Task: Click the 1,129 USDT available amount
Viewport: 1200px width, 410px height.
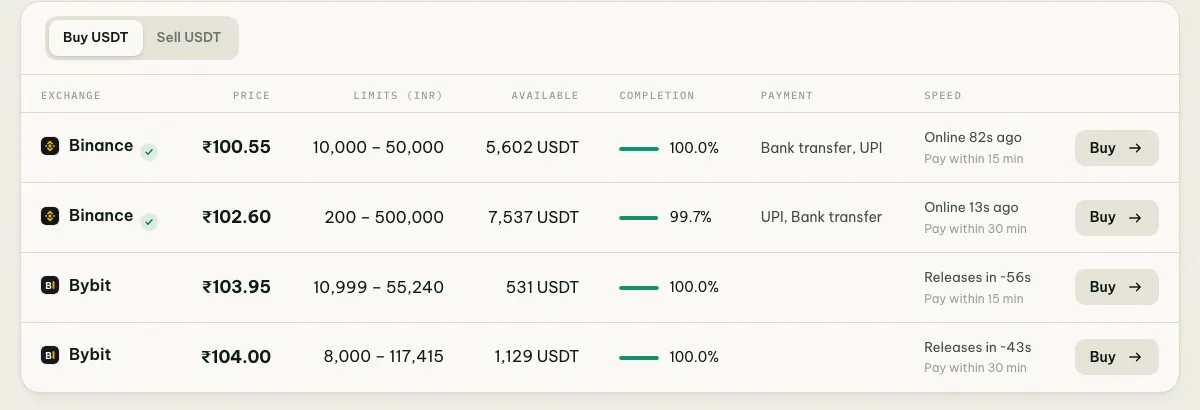Action: 536,357
